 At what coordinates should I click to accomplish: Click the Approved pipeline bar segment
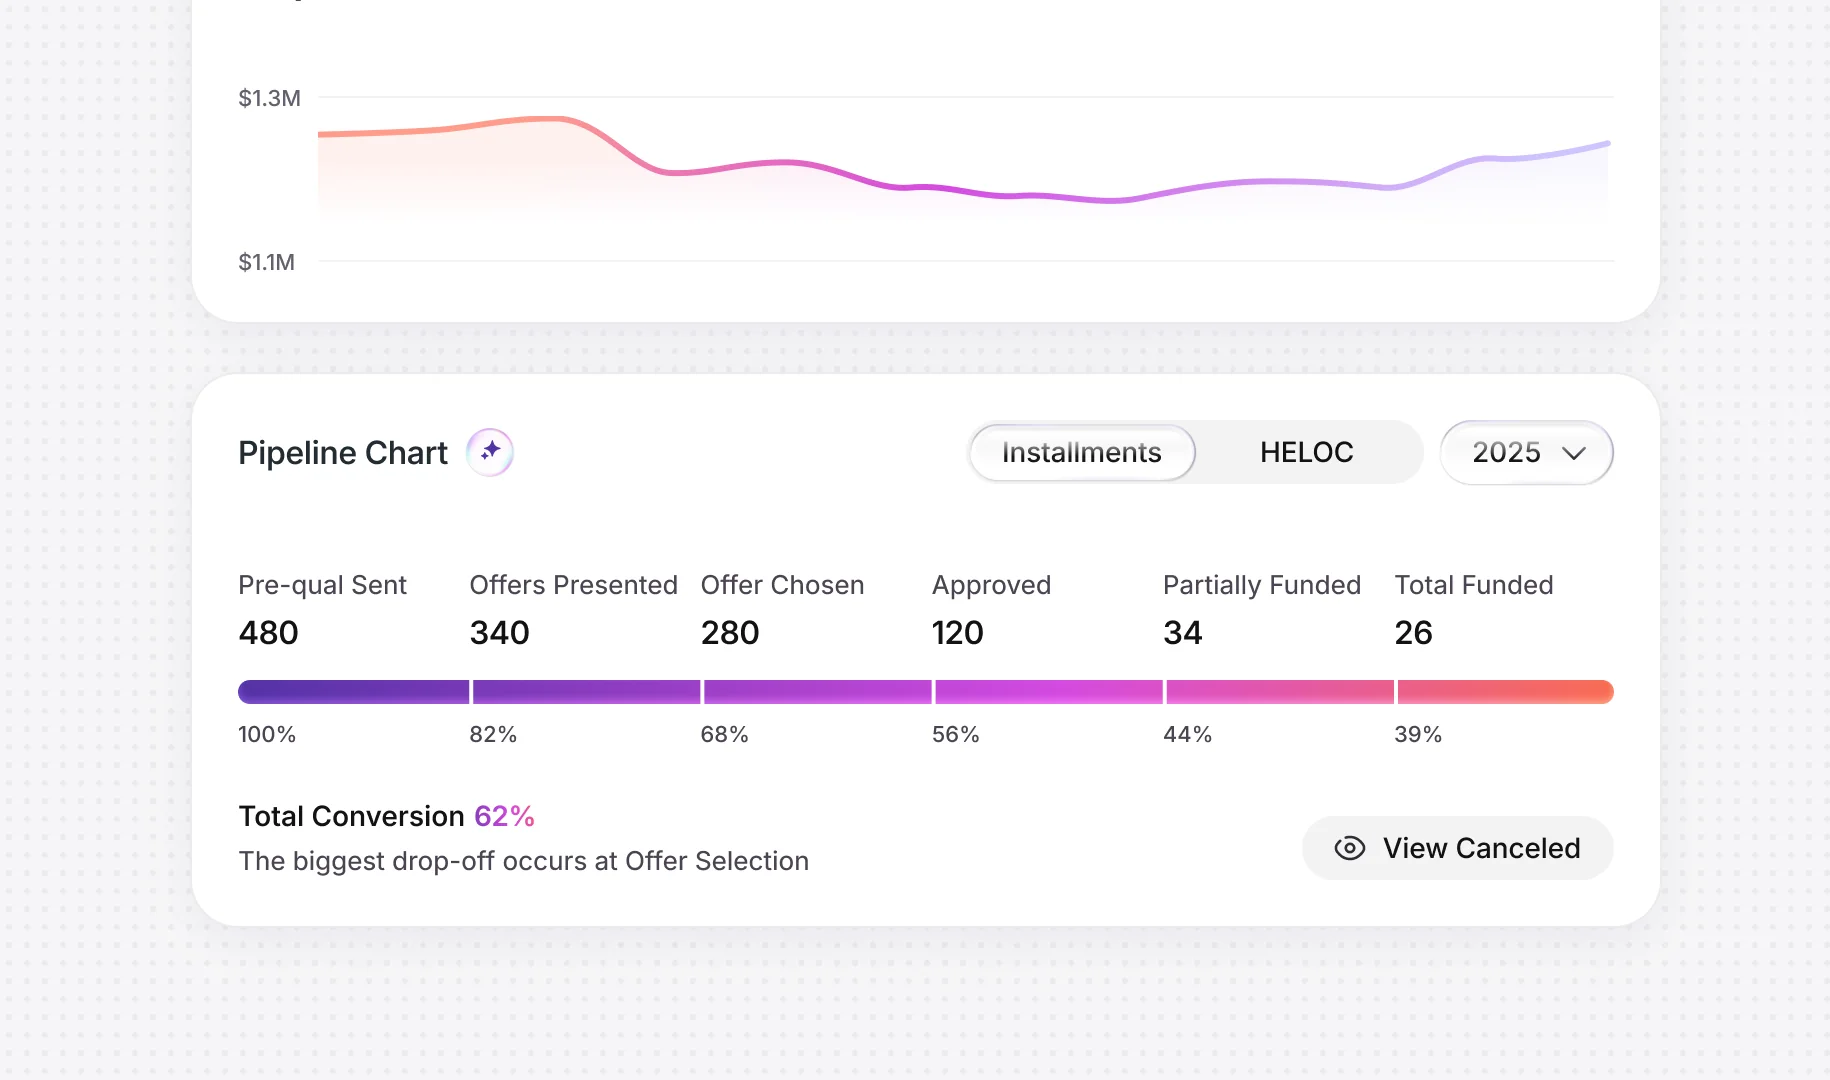click(1049, 692)
